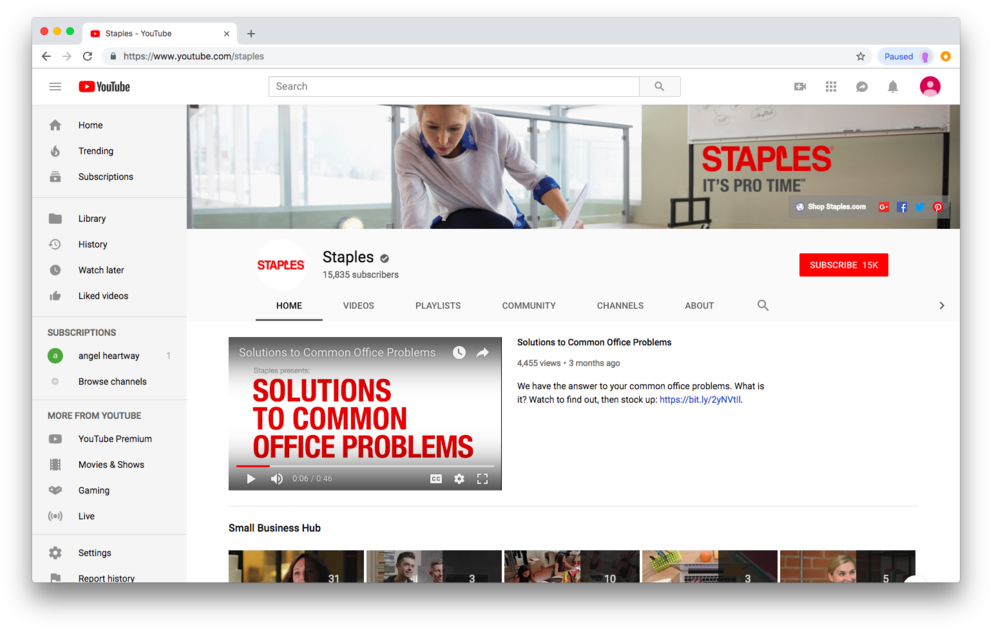This screenshot has width=991, height=630.
Task: Open video title Solutions to Common Office Problems
Action: point(594,342)
